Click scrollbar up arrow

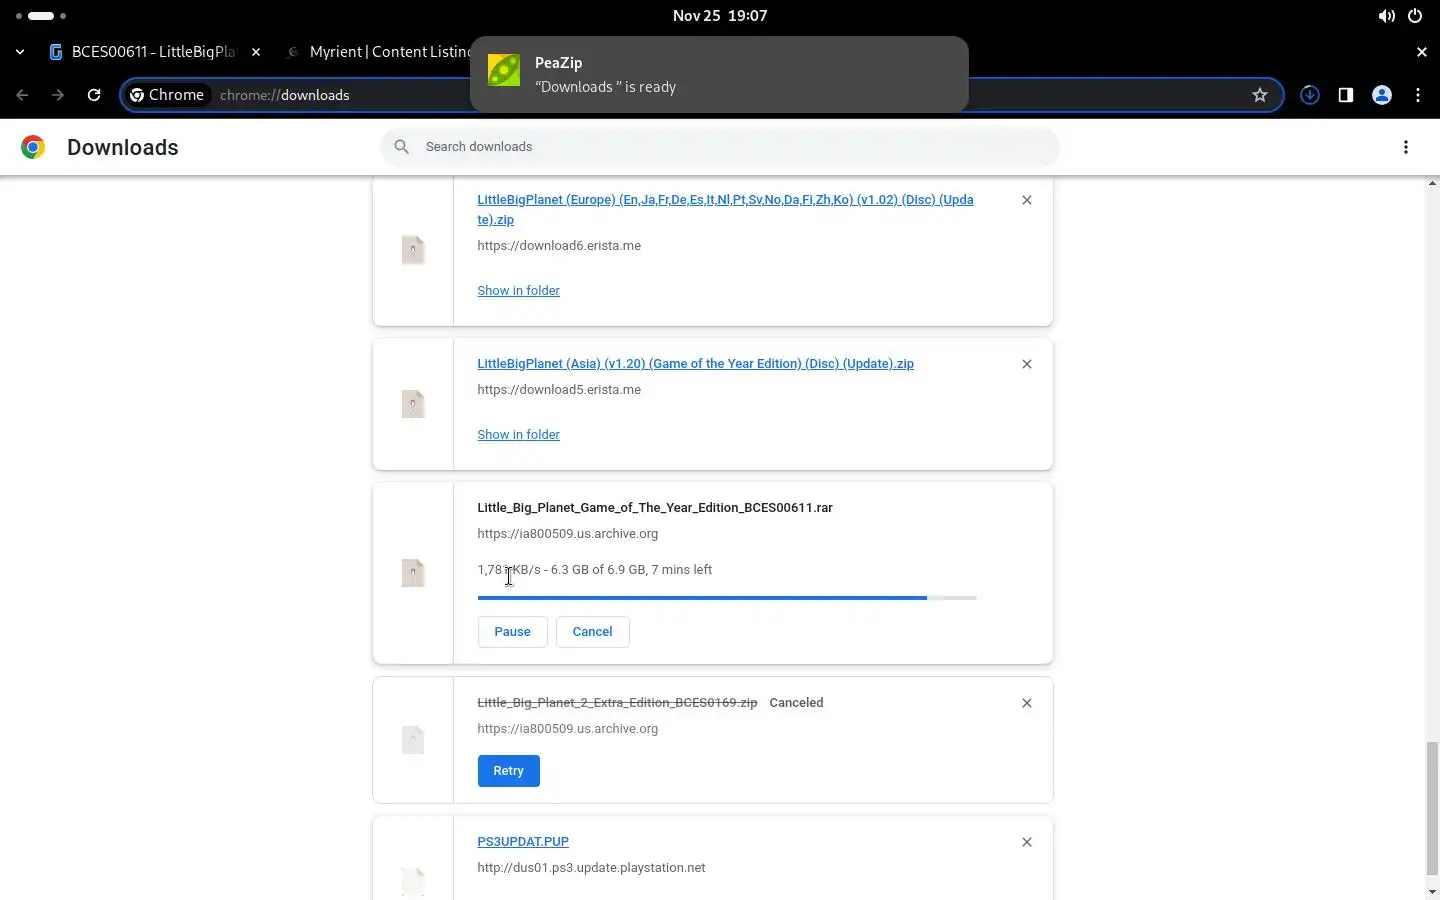(x=1432, y=184)
